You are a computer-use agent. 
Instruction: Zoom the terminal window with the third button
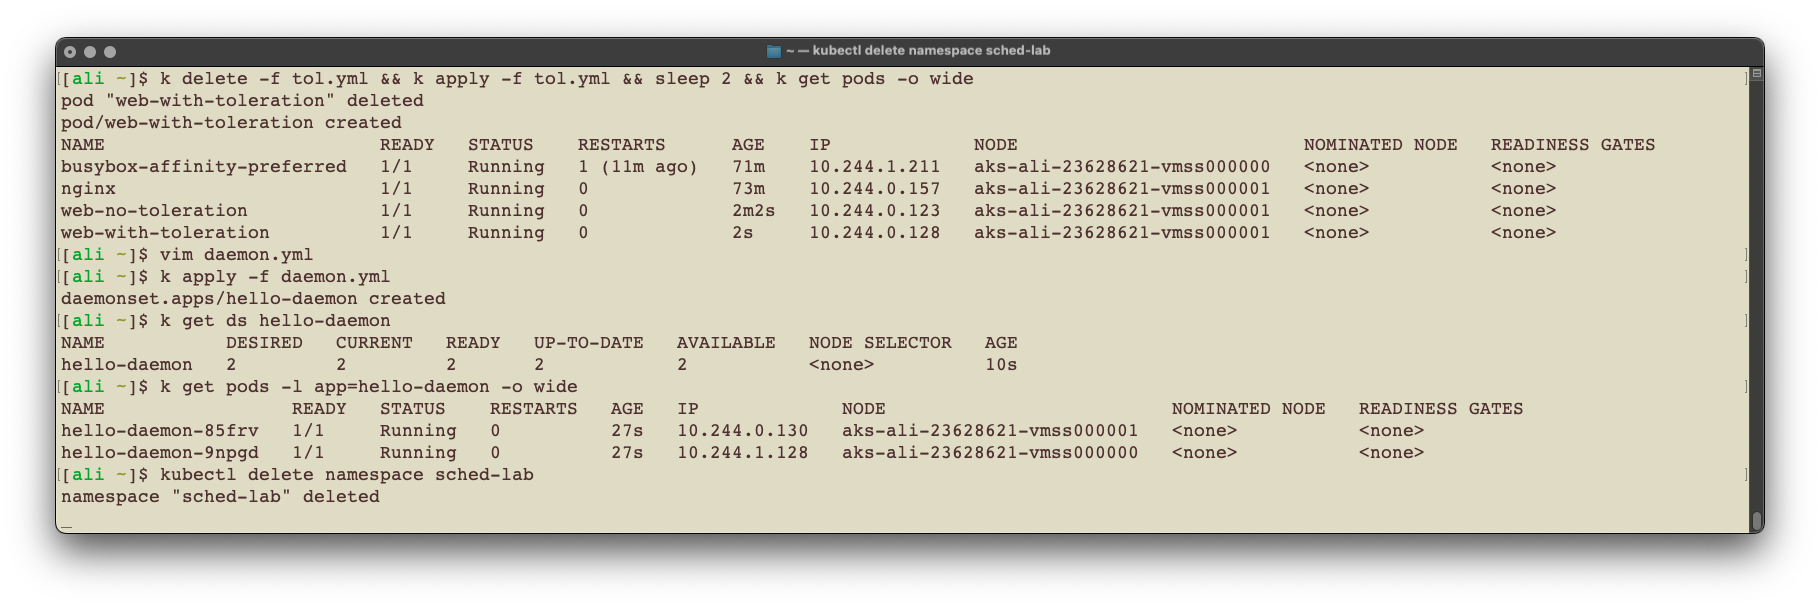pos(110,51)
